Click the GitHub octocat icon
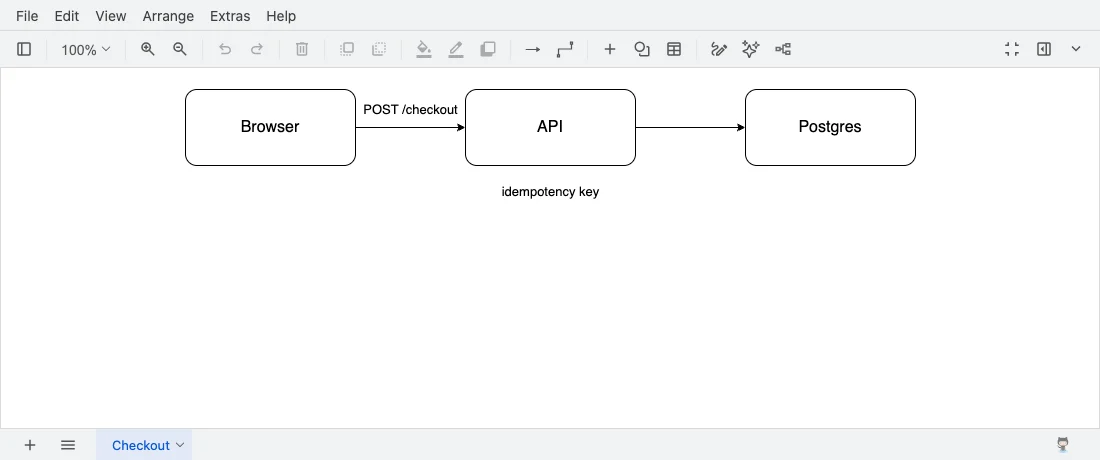Image resolution: width=1100 pixels, height=460 pixels. (1064, 444)
